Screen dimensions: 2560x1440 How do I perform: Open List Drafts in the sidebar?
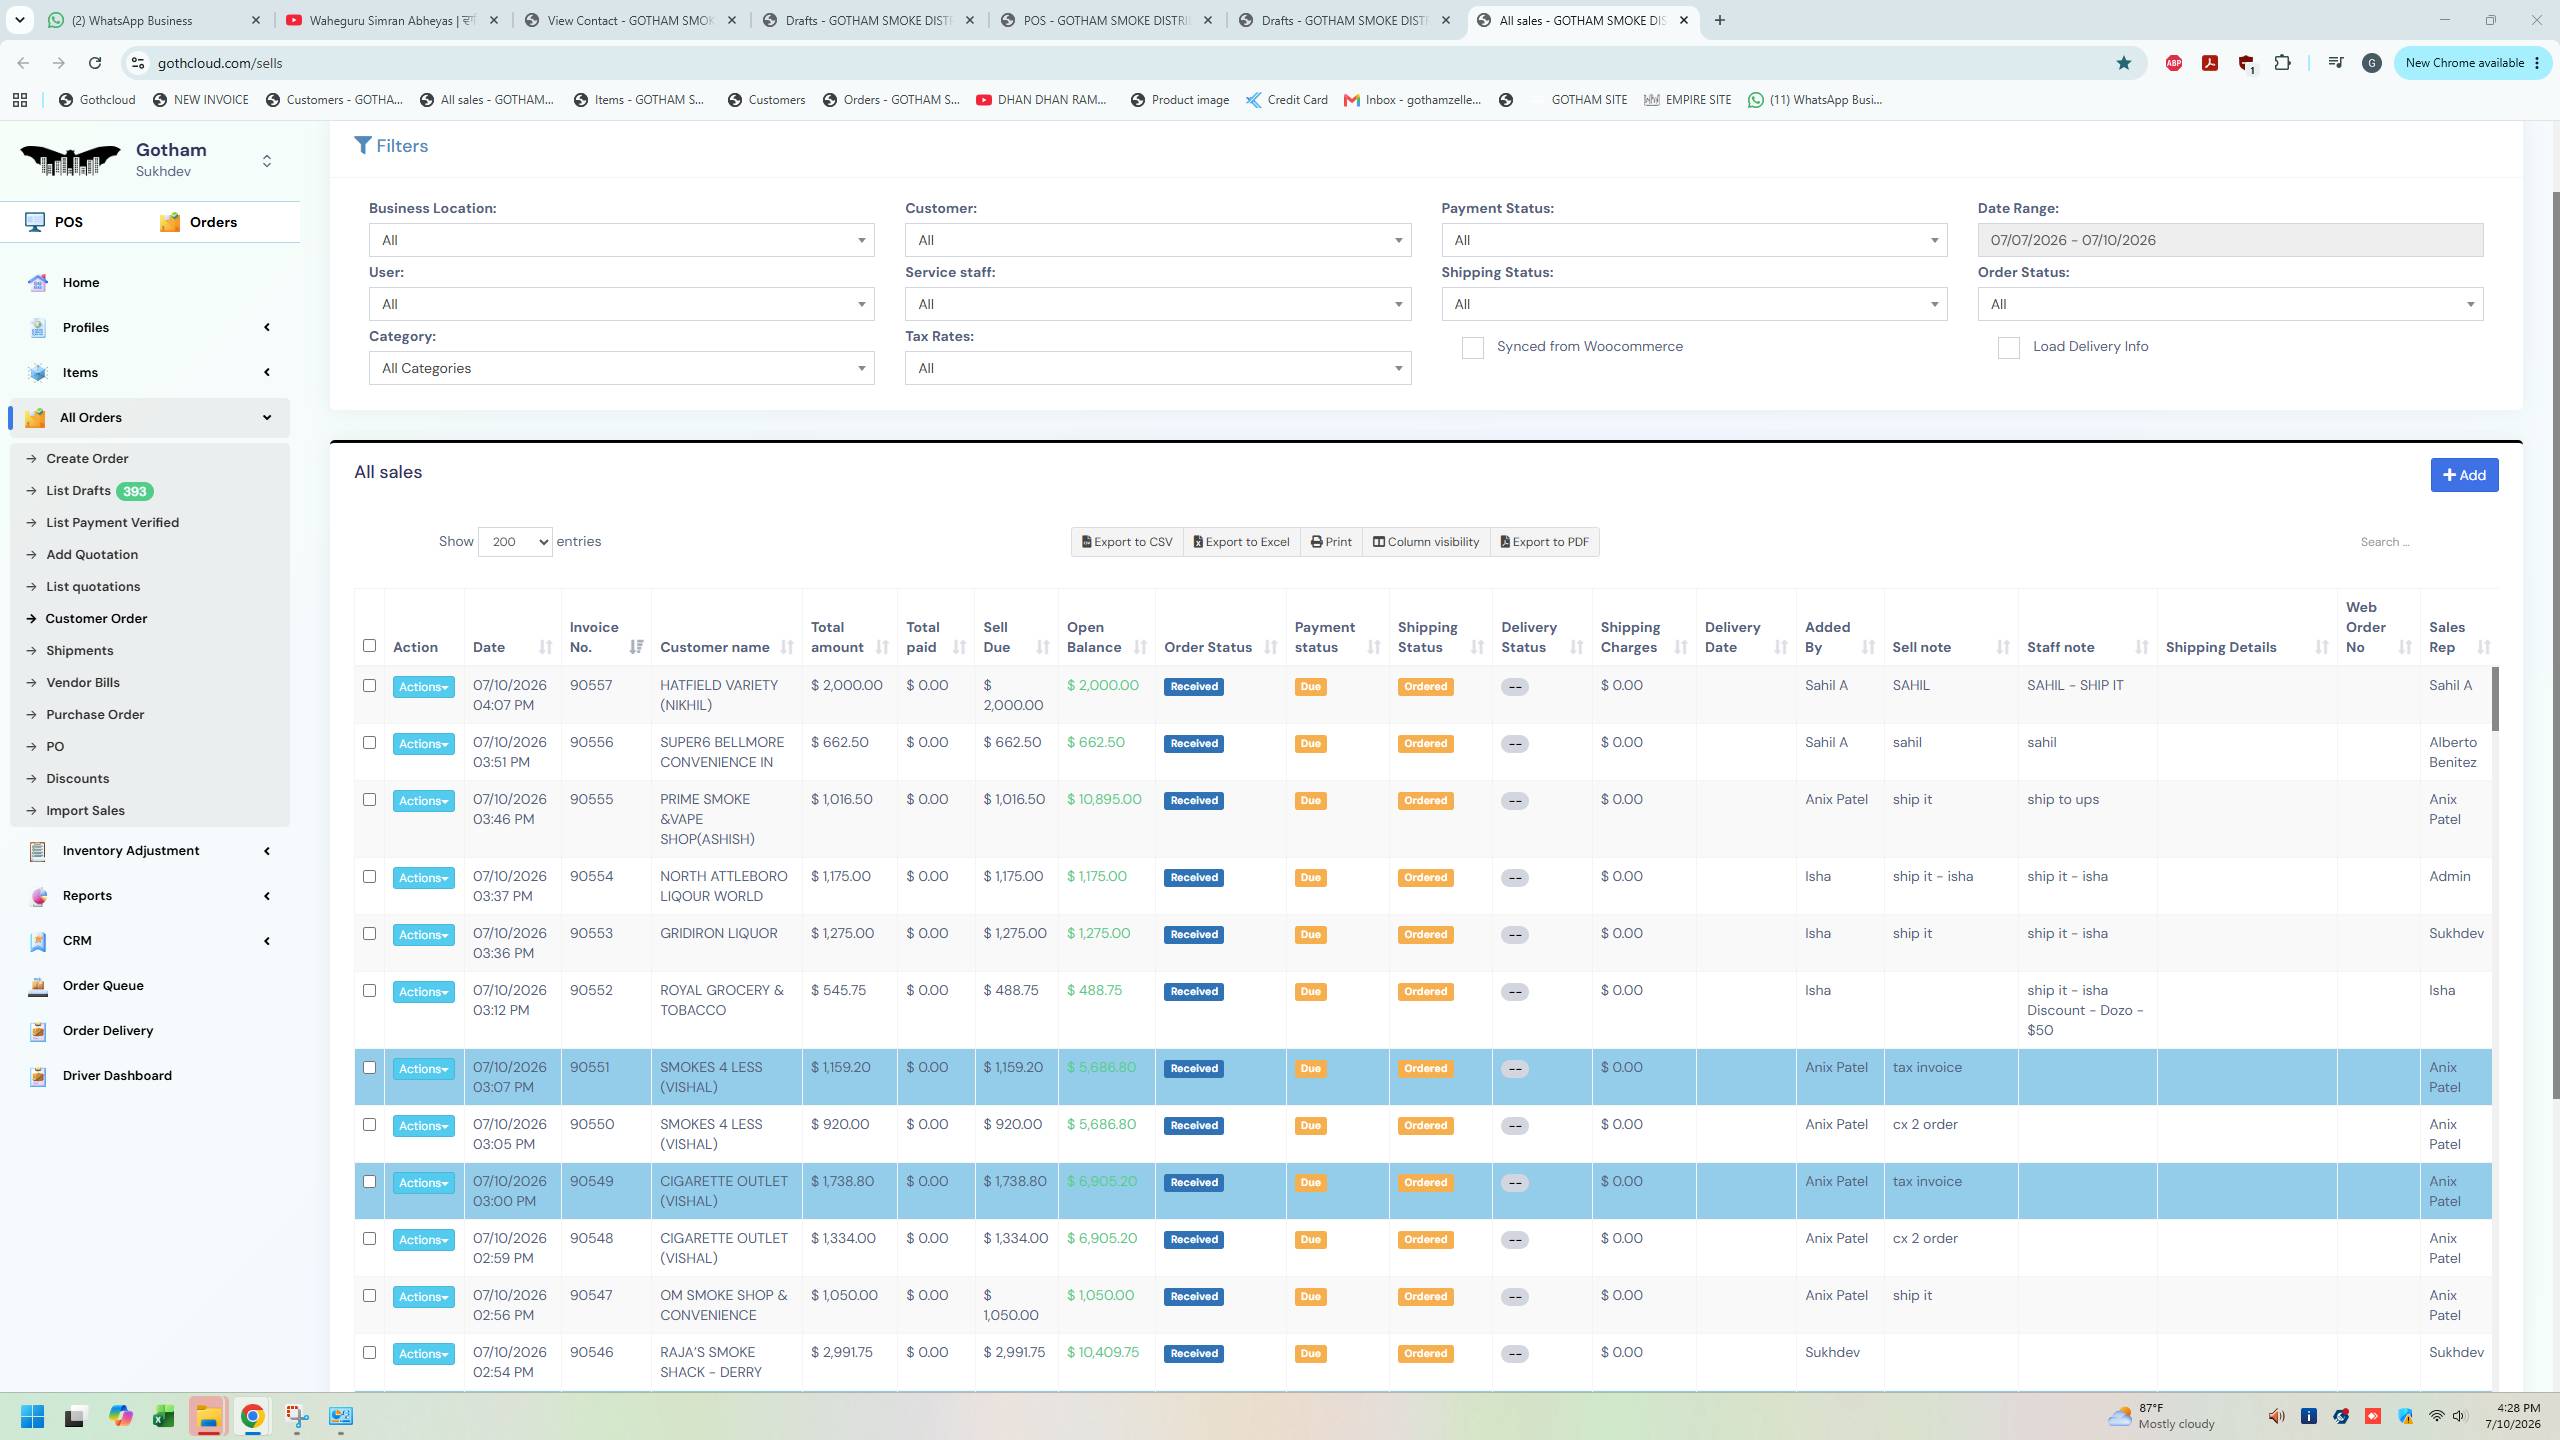coord(78,491)
